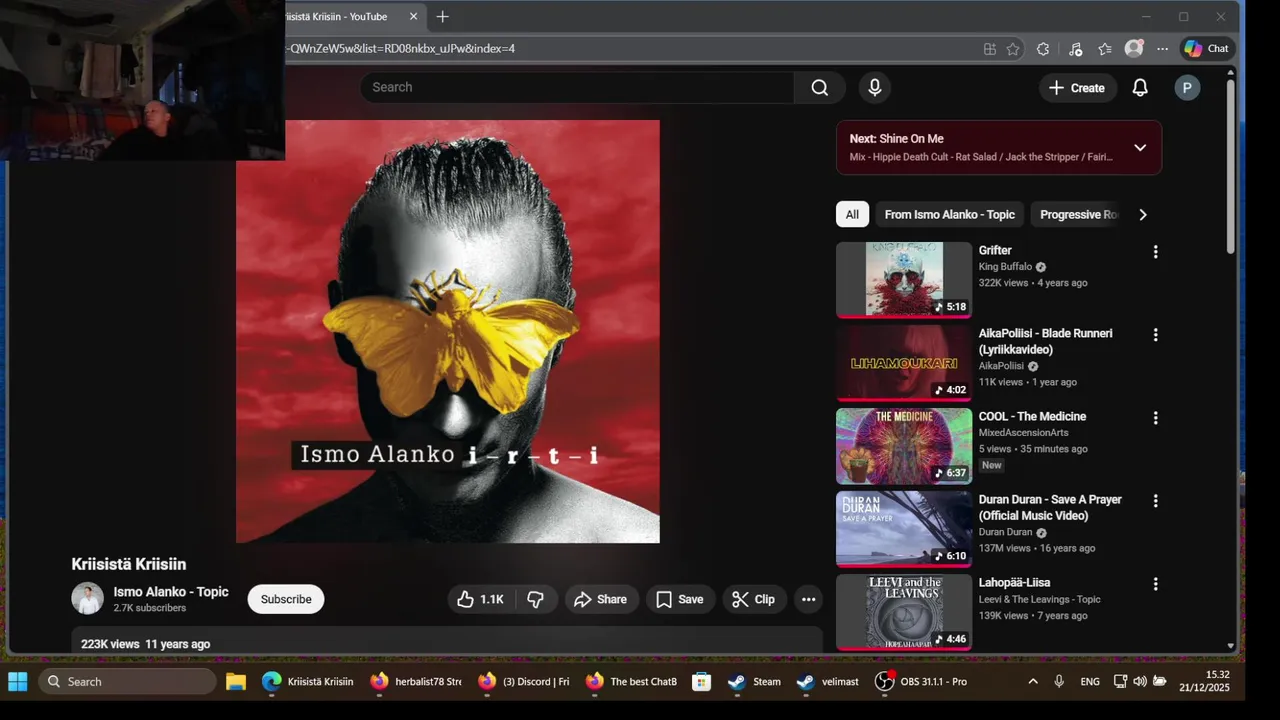Play Grifter video thumbnail

(904, 280)
